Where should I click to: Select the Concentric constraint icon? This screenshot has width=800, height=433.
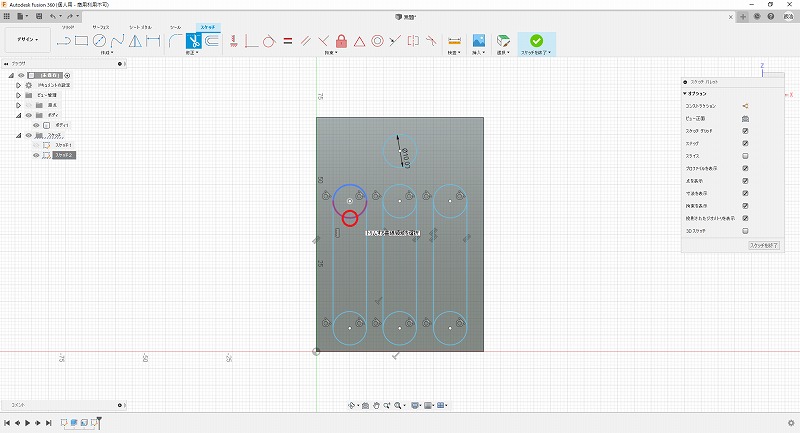click(x=378, y=41)
